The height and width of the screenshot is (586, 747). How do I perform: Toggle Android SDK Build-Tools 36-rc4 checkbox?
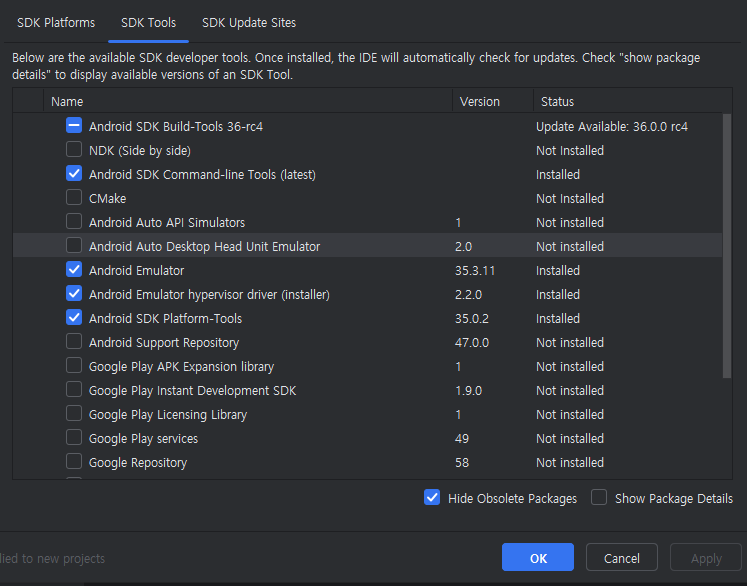point(74,125)
